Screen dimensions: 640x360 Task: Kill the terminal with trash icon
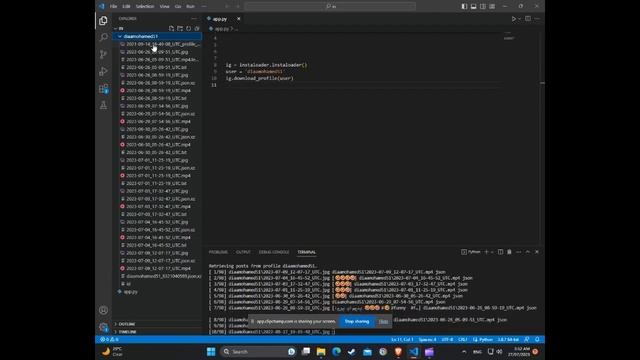click(x=509, y=252)
